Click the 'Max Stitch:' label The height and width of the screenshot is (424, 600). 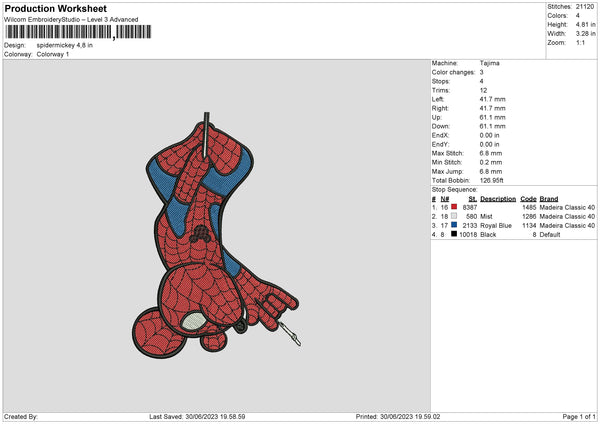[448, 153]
